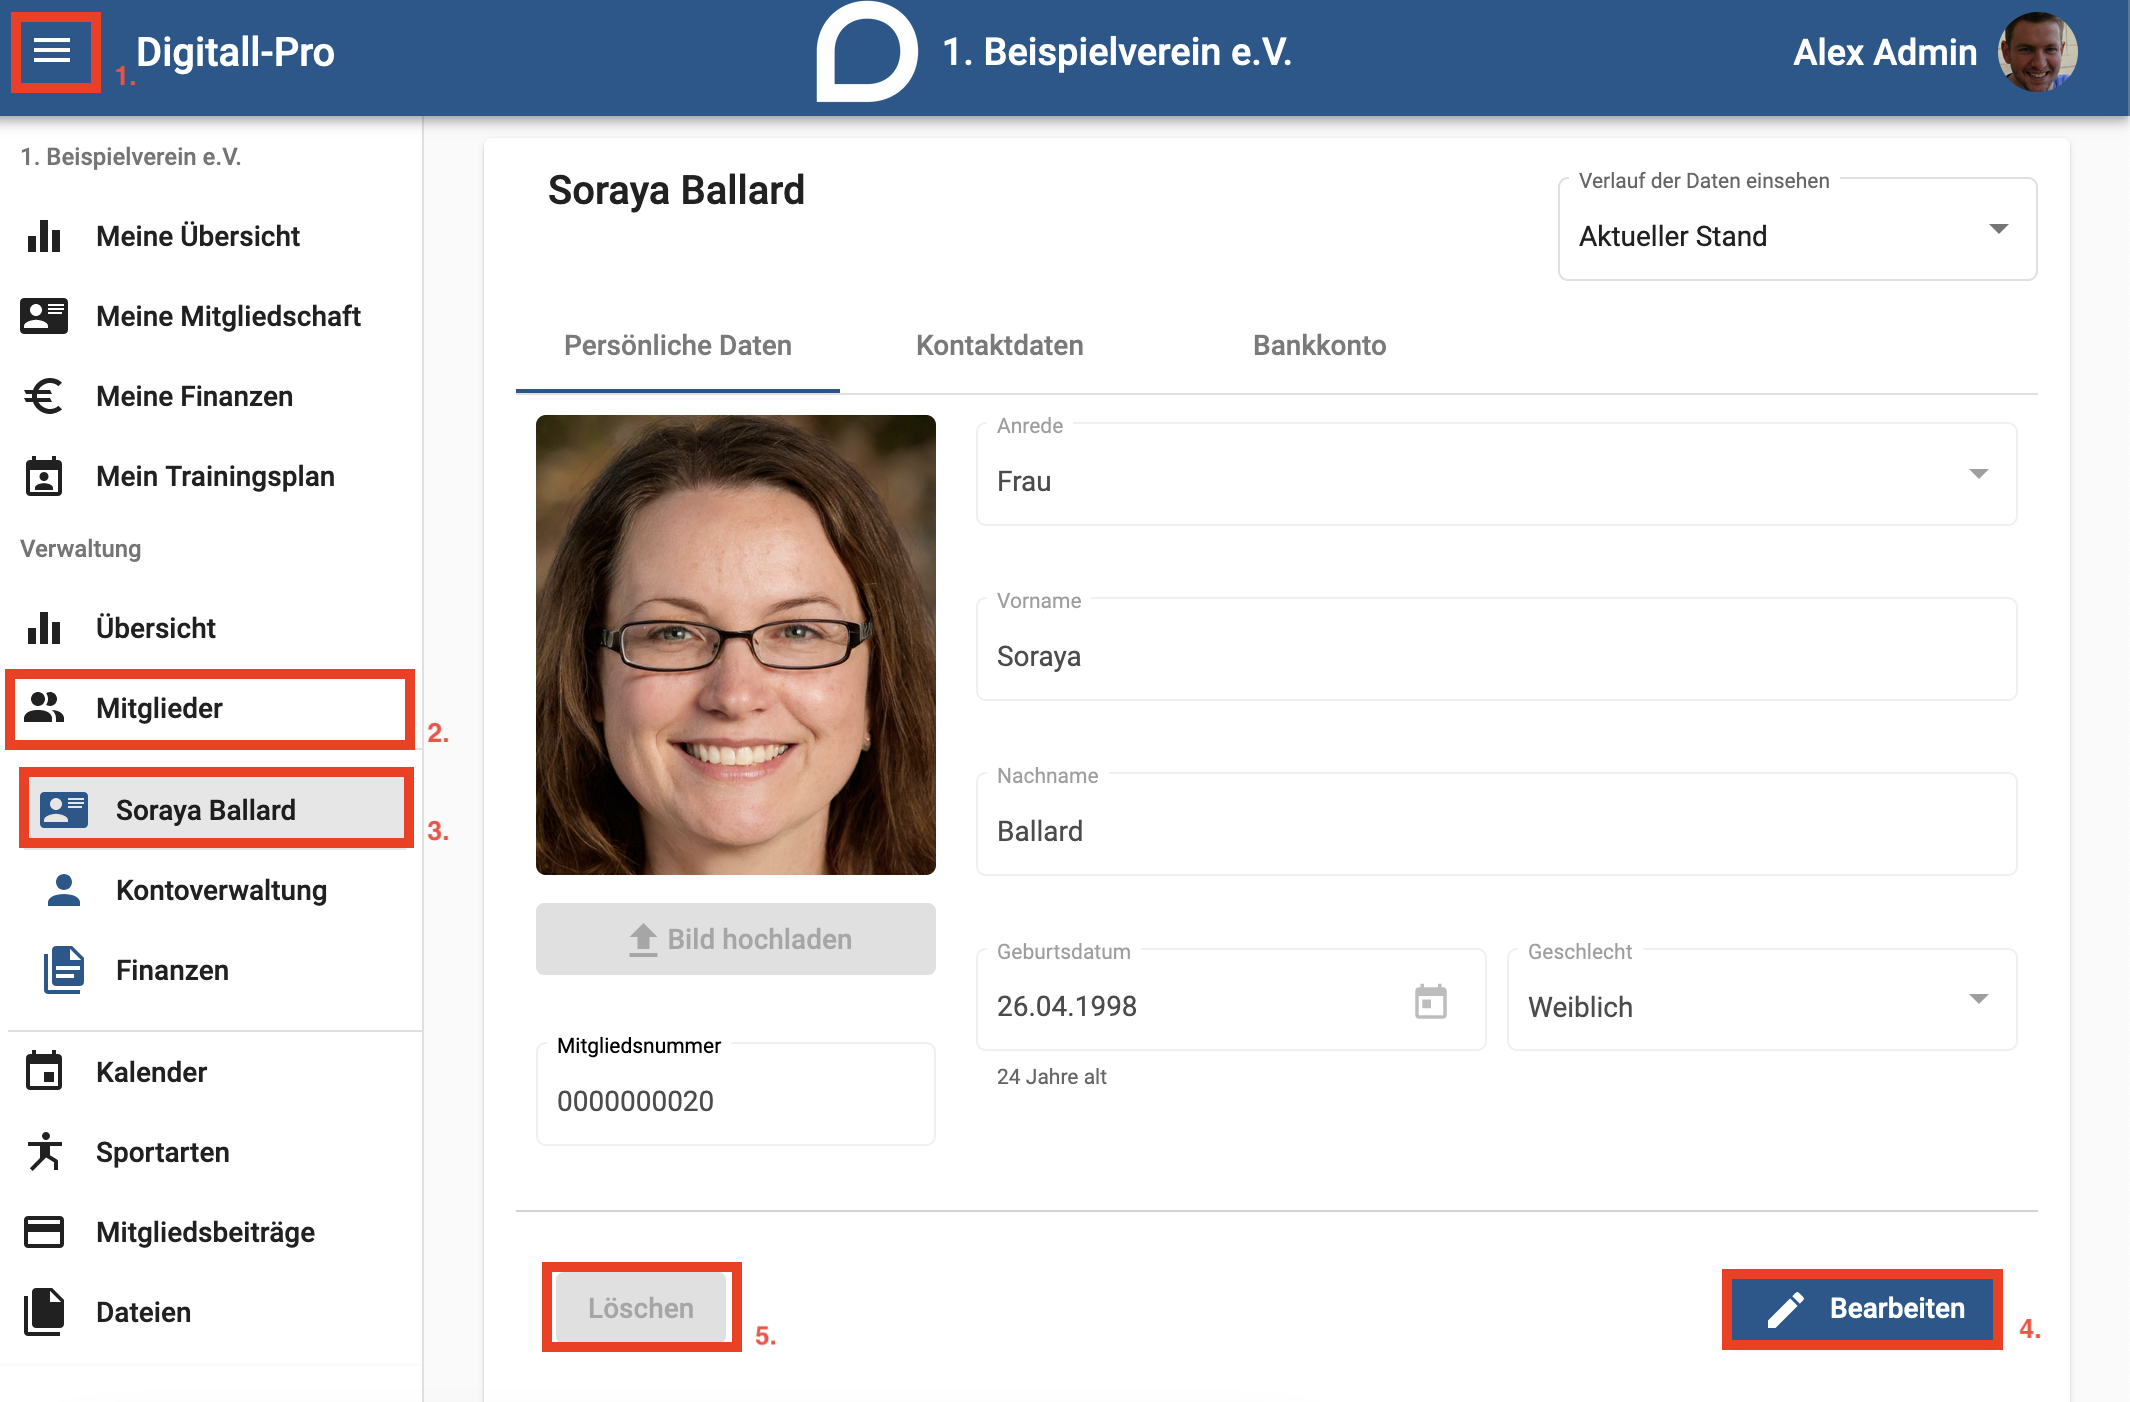Switch to the Persönliche Daten tab
This screenshot has height=1402, width=2130.
[678, 346]
